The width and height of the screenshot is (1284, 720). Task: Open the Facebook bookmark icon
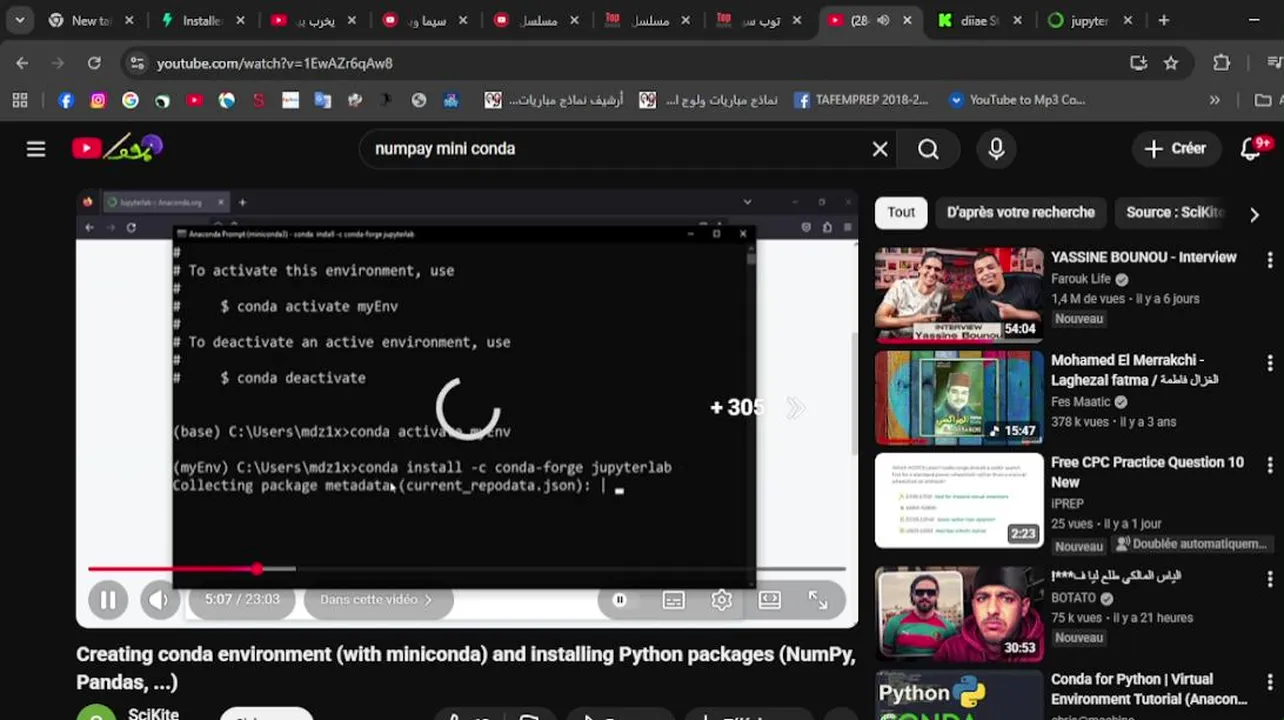[x=66, y=100]
